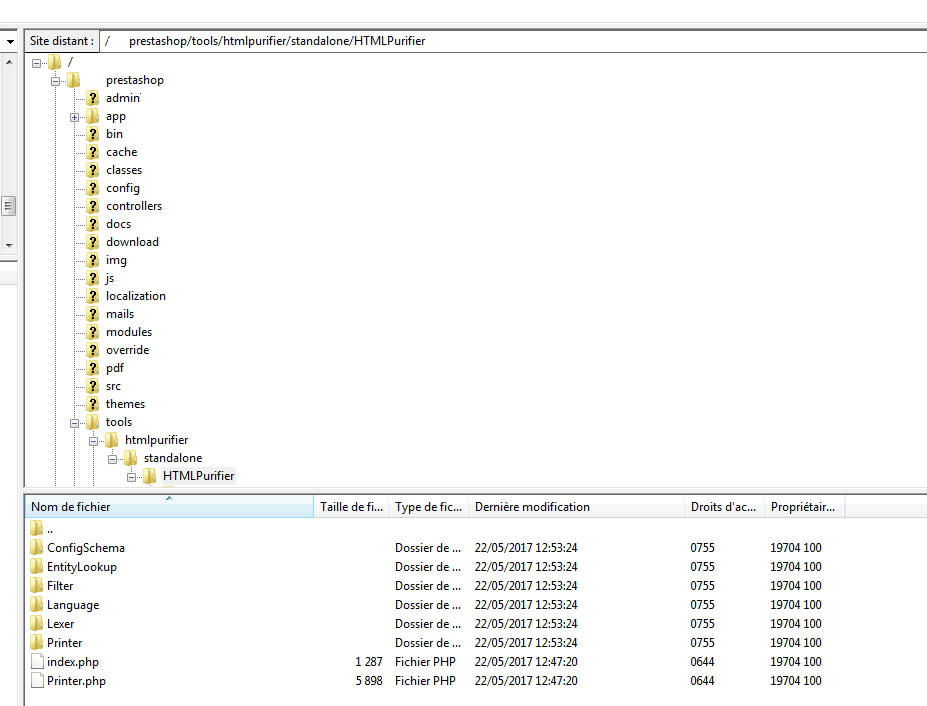Click left pane scrollbar down arrow

pyautogui.click(x=9, y=245)
